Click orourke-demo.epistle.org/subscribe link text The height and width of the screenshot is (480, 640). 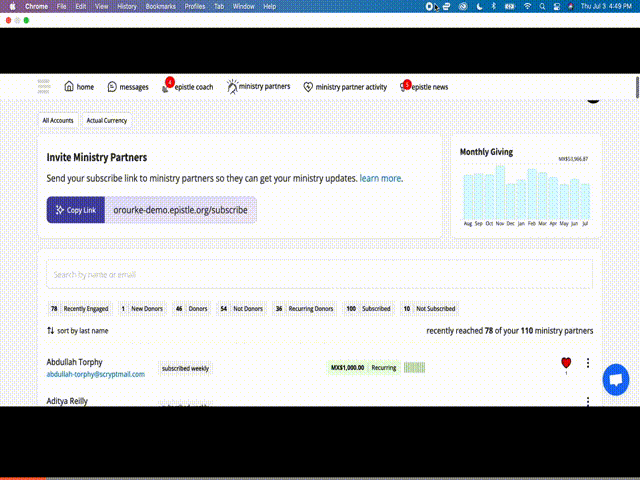click(180, 210)
